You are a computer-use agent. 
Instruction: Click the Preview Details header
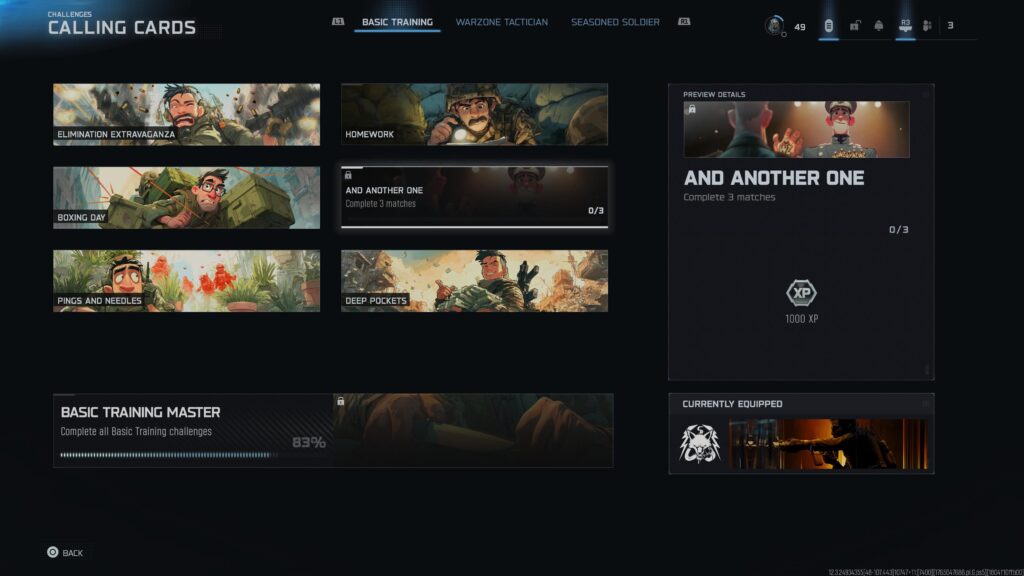(714, 95)
